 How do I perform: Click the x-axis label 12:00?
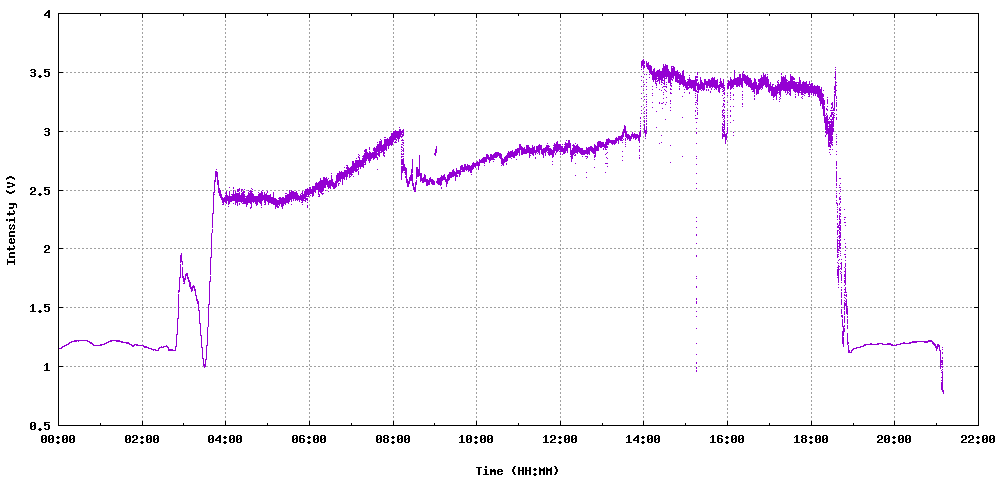[560, 439]
